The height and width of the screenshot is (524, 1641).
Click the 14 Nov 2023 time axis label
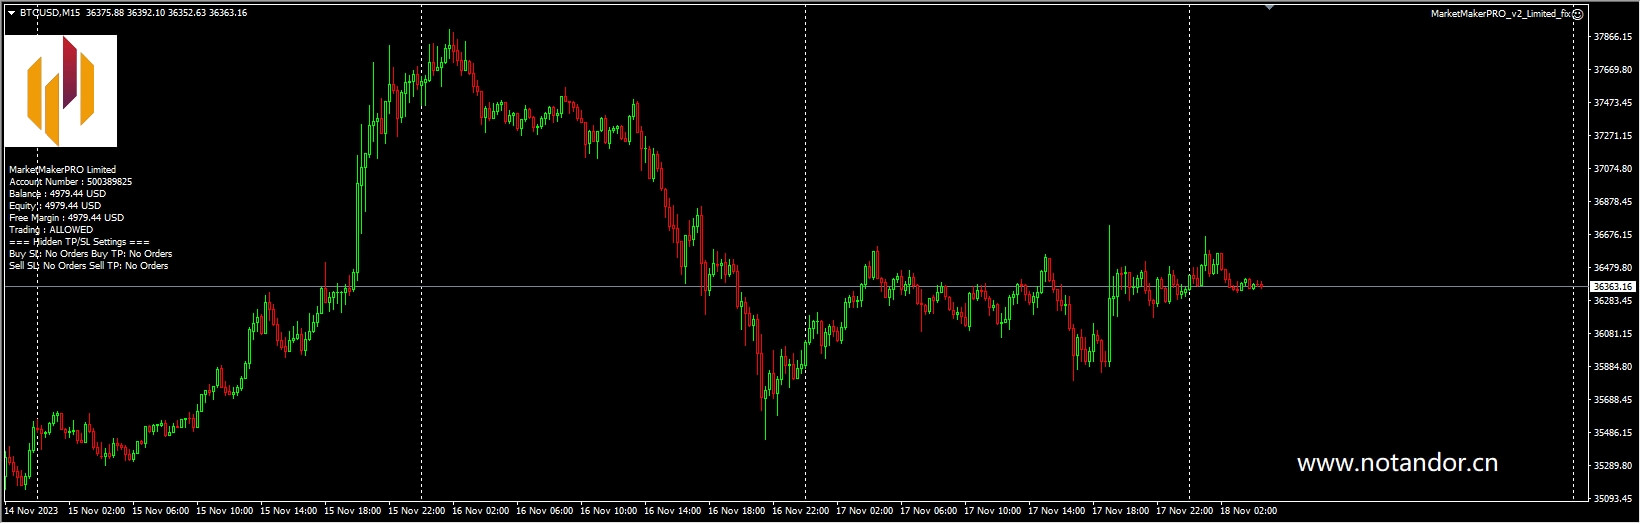pos(31,511)
